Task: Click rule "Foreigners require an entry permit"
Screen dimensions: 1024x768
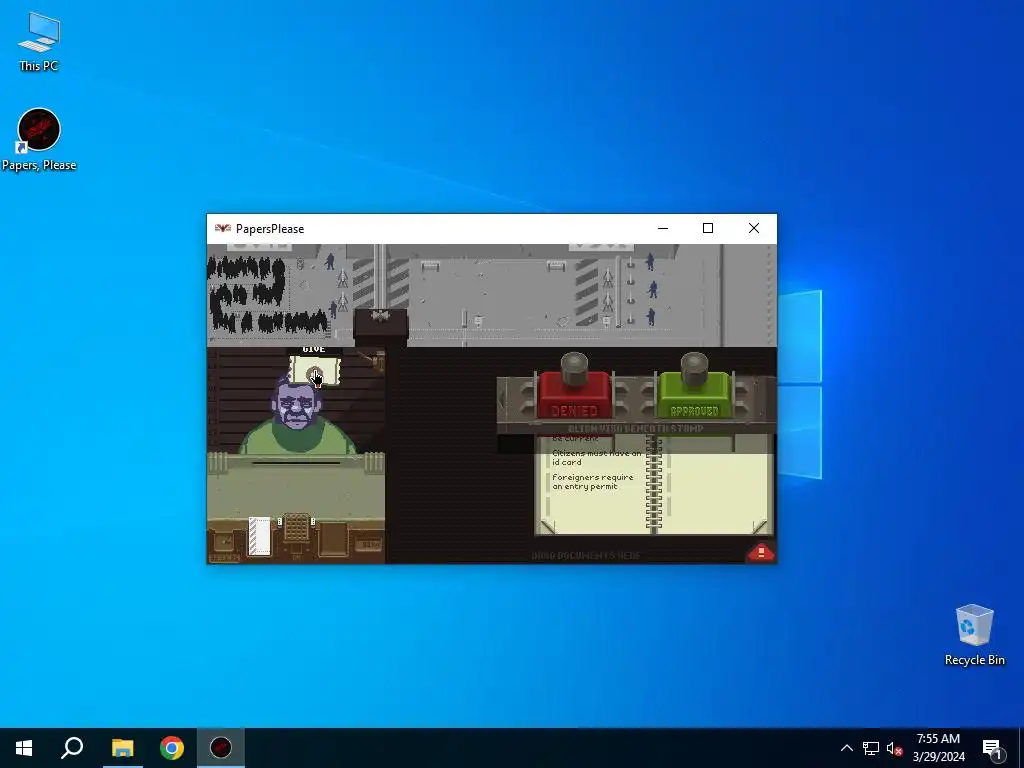Action: [592, 481]
